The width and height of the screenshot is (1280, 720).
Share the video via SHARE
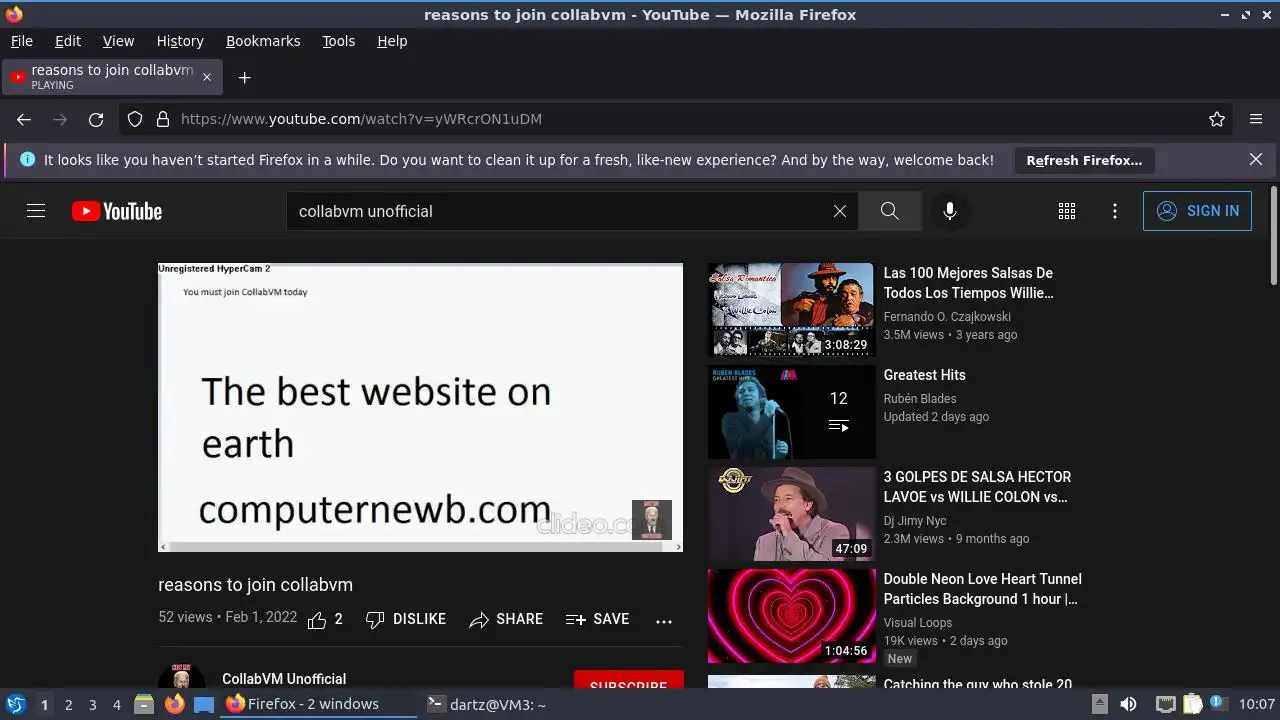tap(506, 620)
